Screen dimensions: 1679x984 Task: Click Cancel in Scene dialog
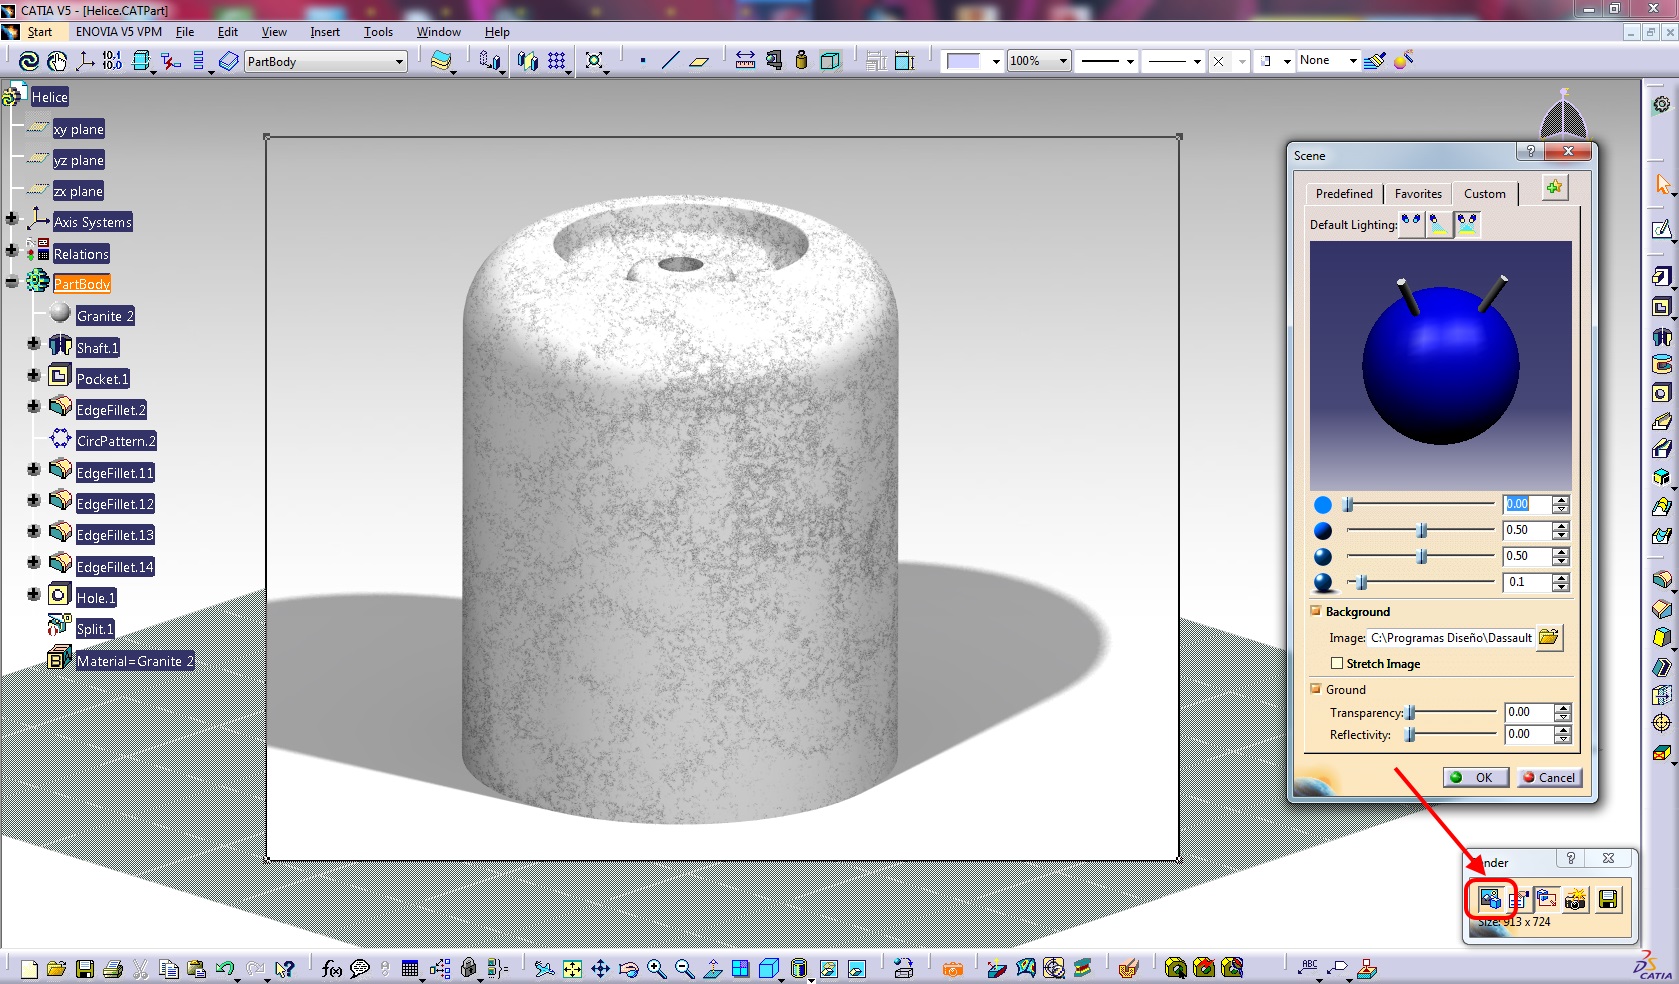click(x=1549, y=777)
